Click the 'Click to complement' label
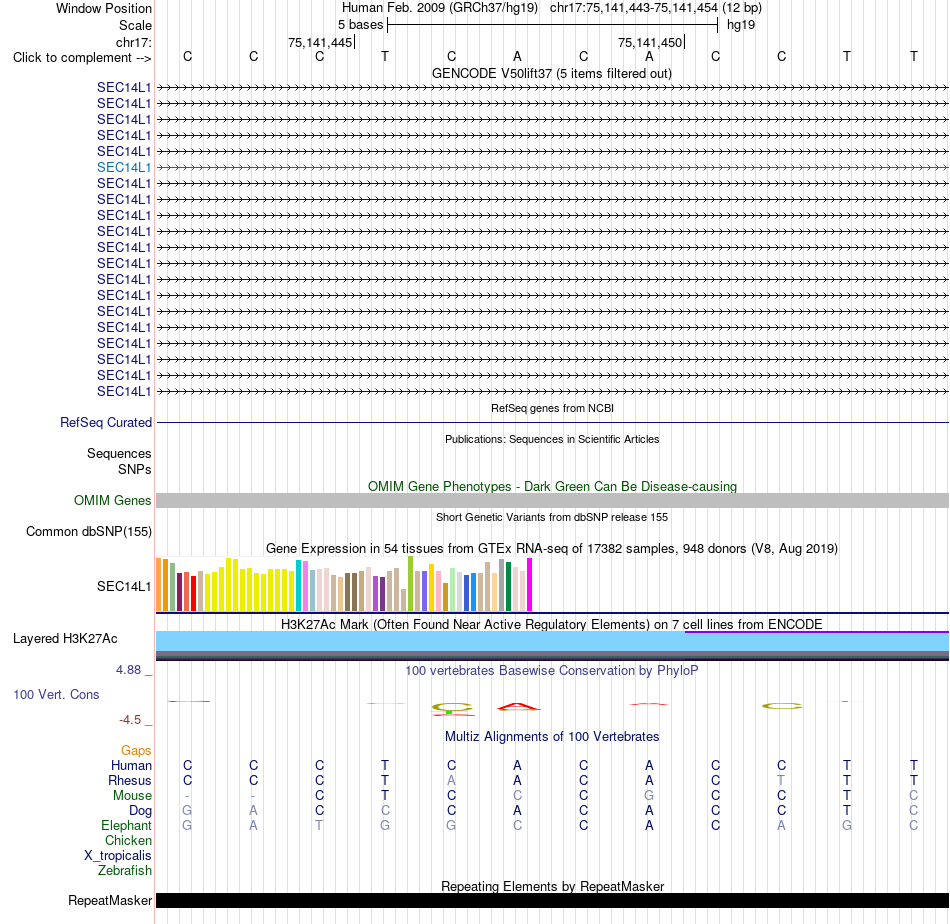 (x=82, y=58)
